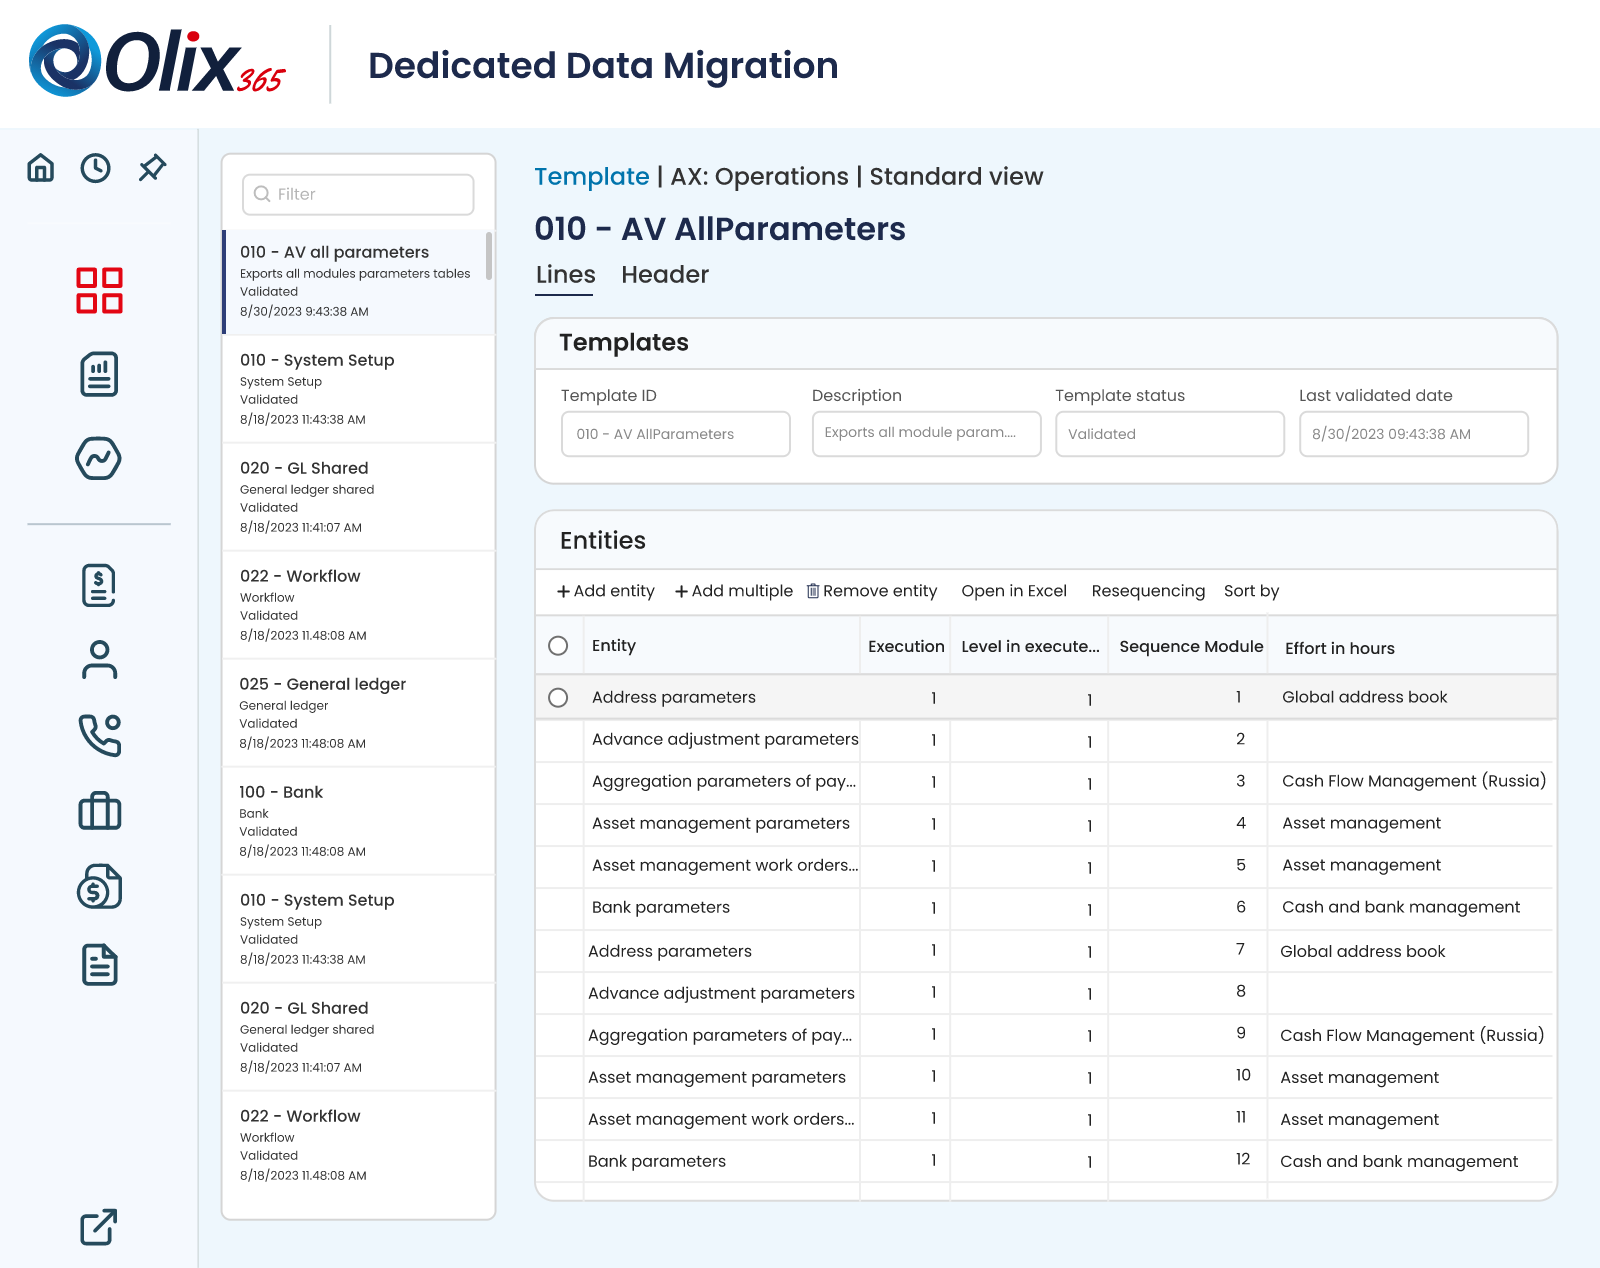Open the report chart document icon
Image resolution: width=1600 pixels, height=1268 pixels.
click(99, 374)
